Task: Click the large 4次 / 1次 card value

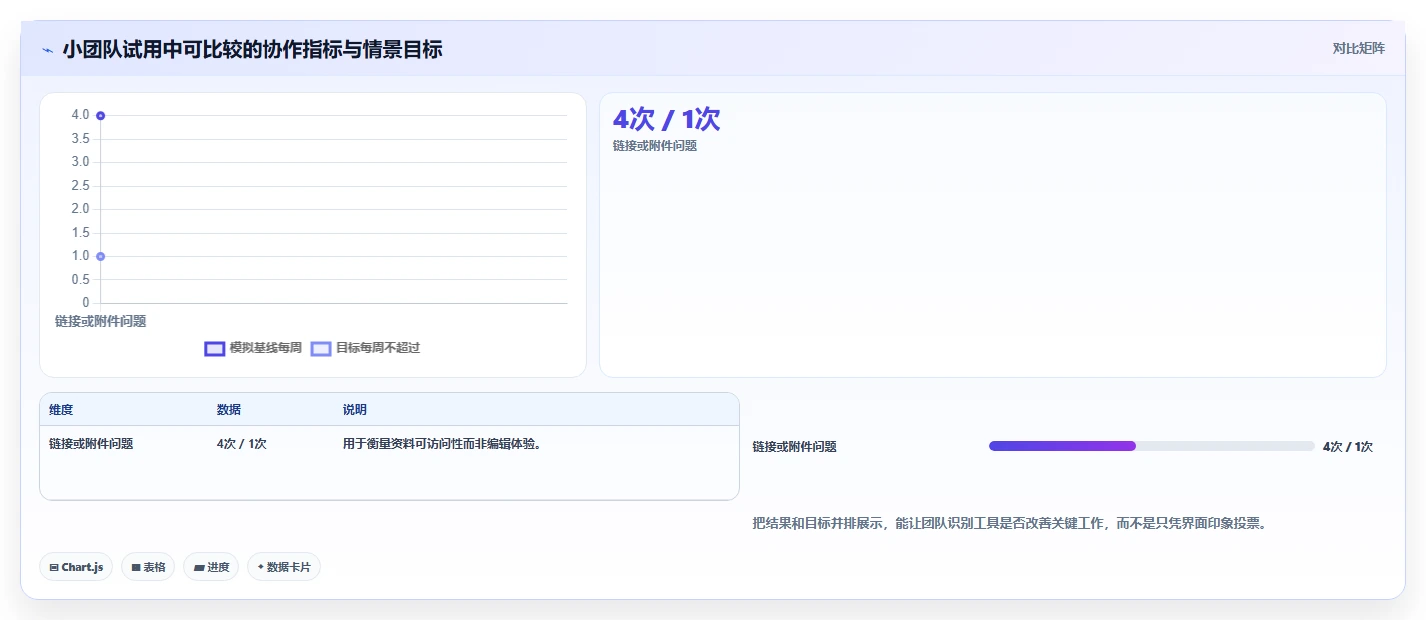Action: coord(666,119)
